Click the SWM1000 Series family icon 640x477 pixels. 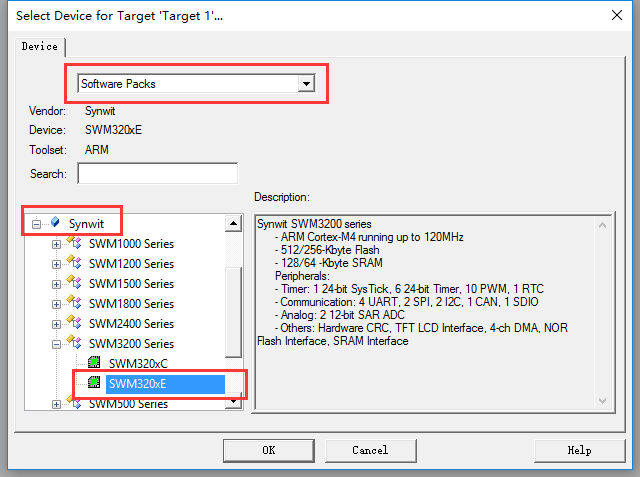pos(74,242)
